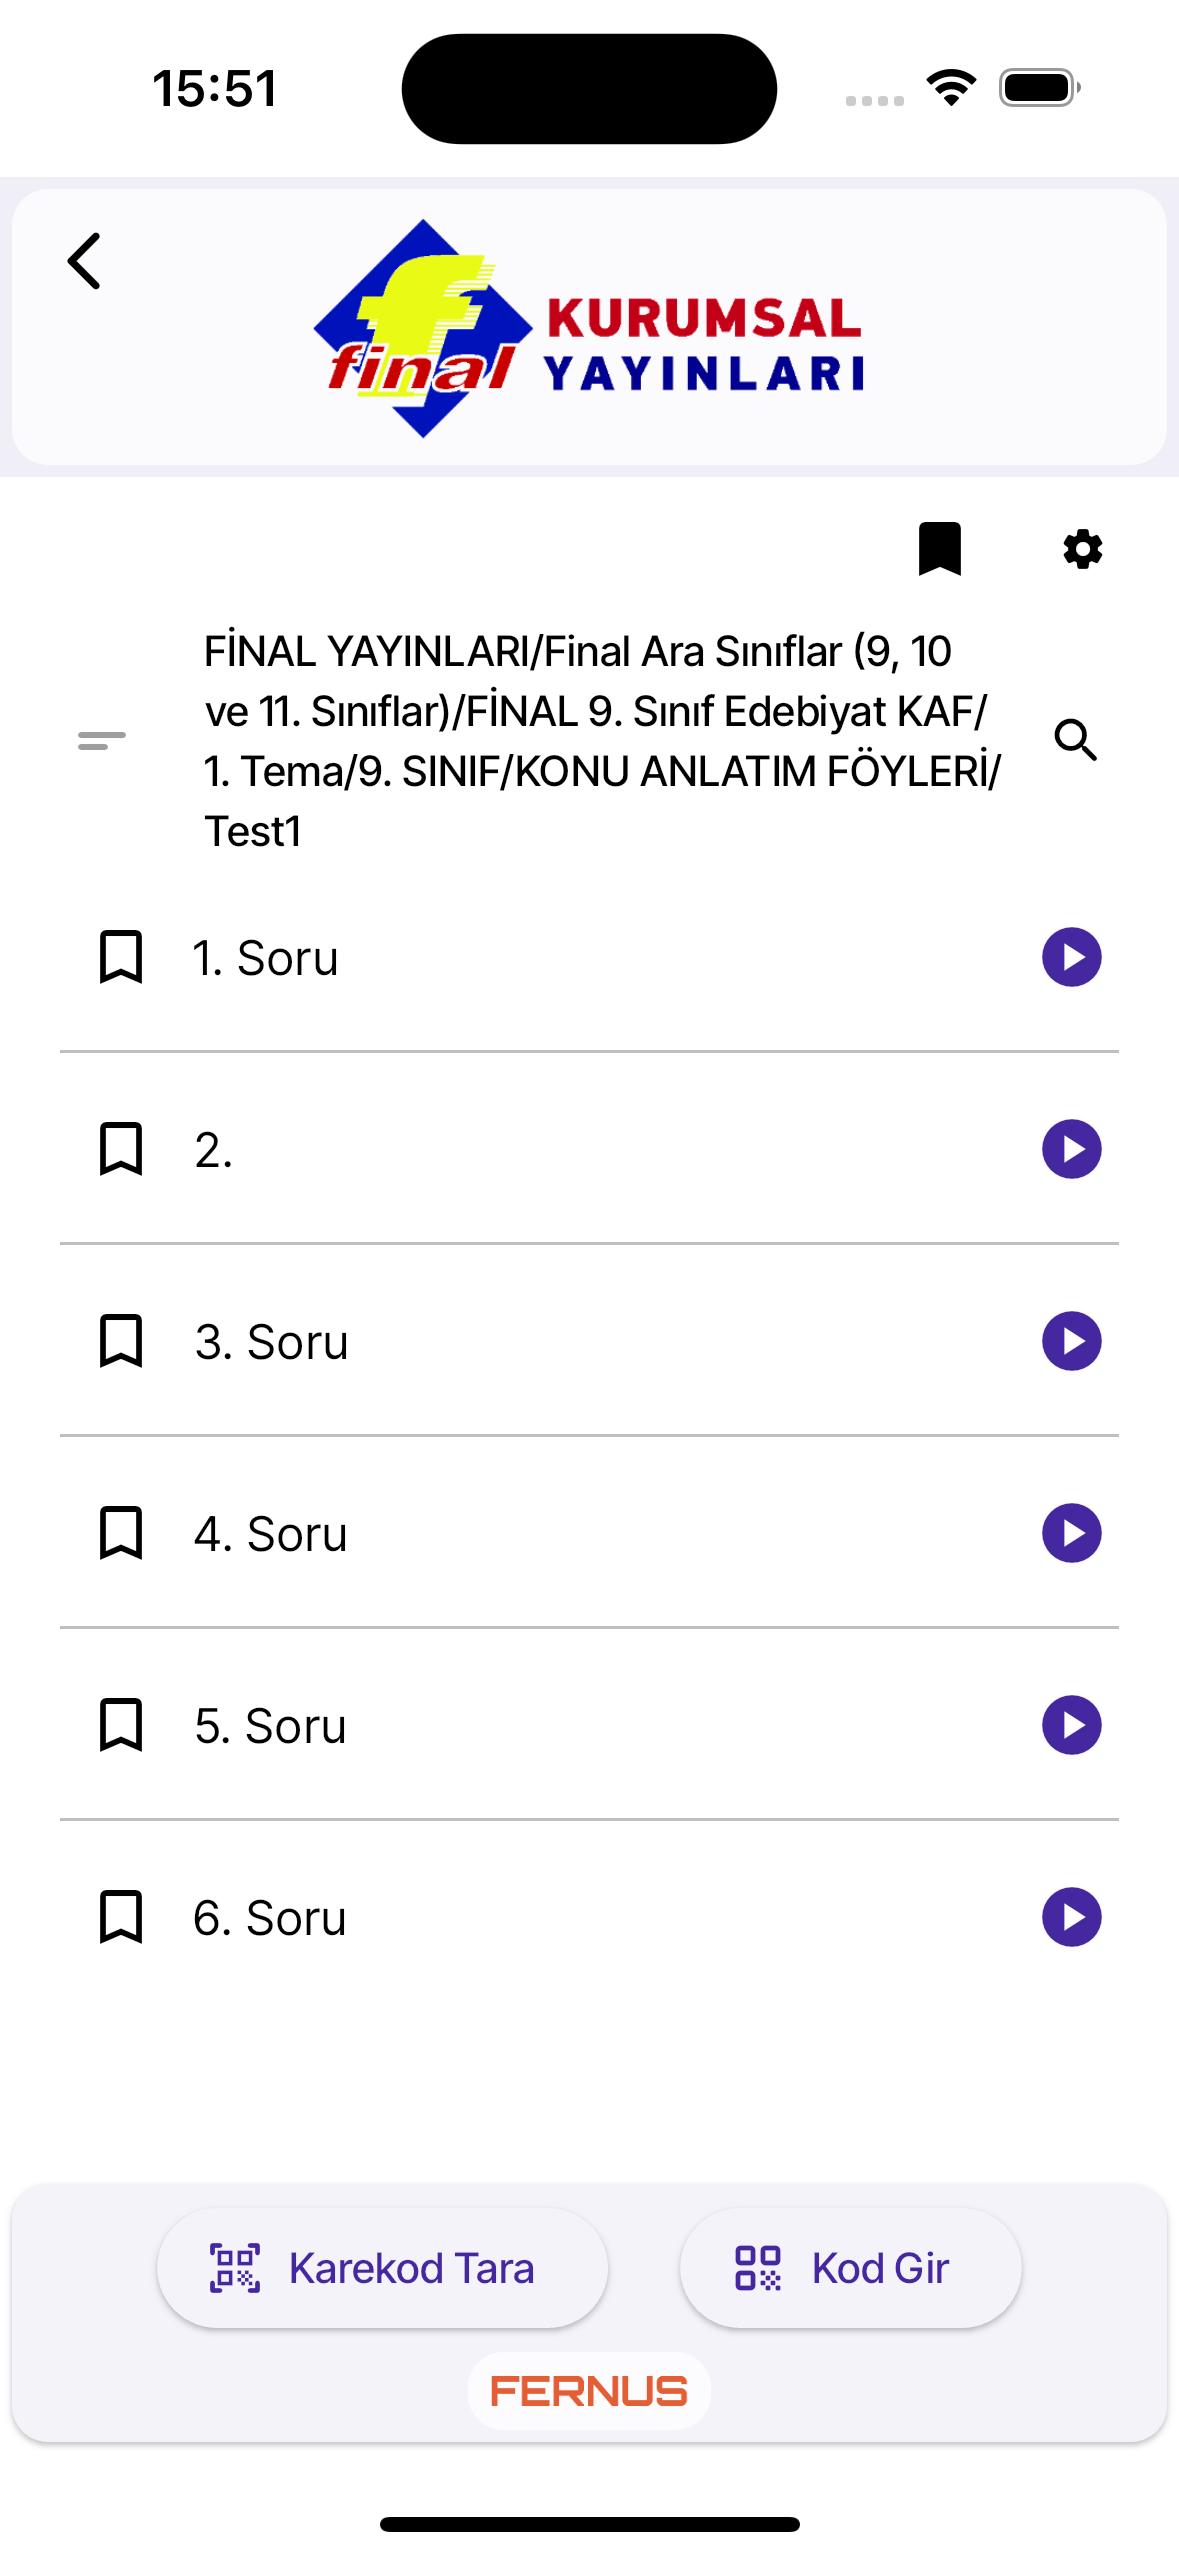Tap the Karekod Tara button
Viewport: 1179px width, 2556px height.
point(382,2268)
